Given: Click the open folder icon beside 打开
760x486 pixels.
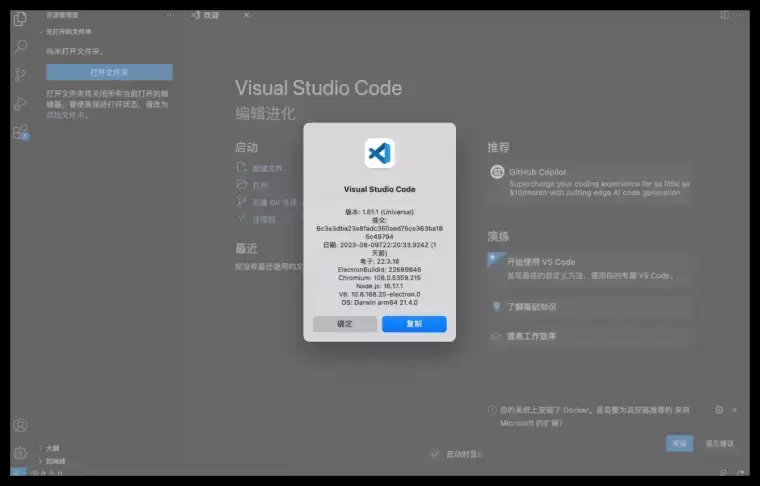Looking at the screenshot, I should [241, 184].
